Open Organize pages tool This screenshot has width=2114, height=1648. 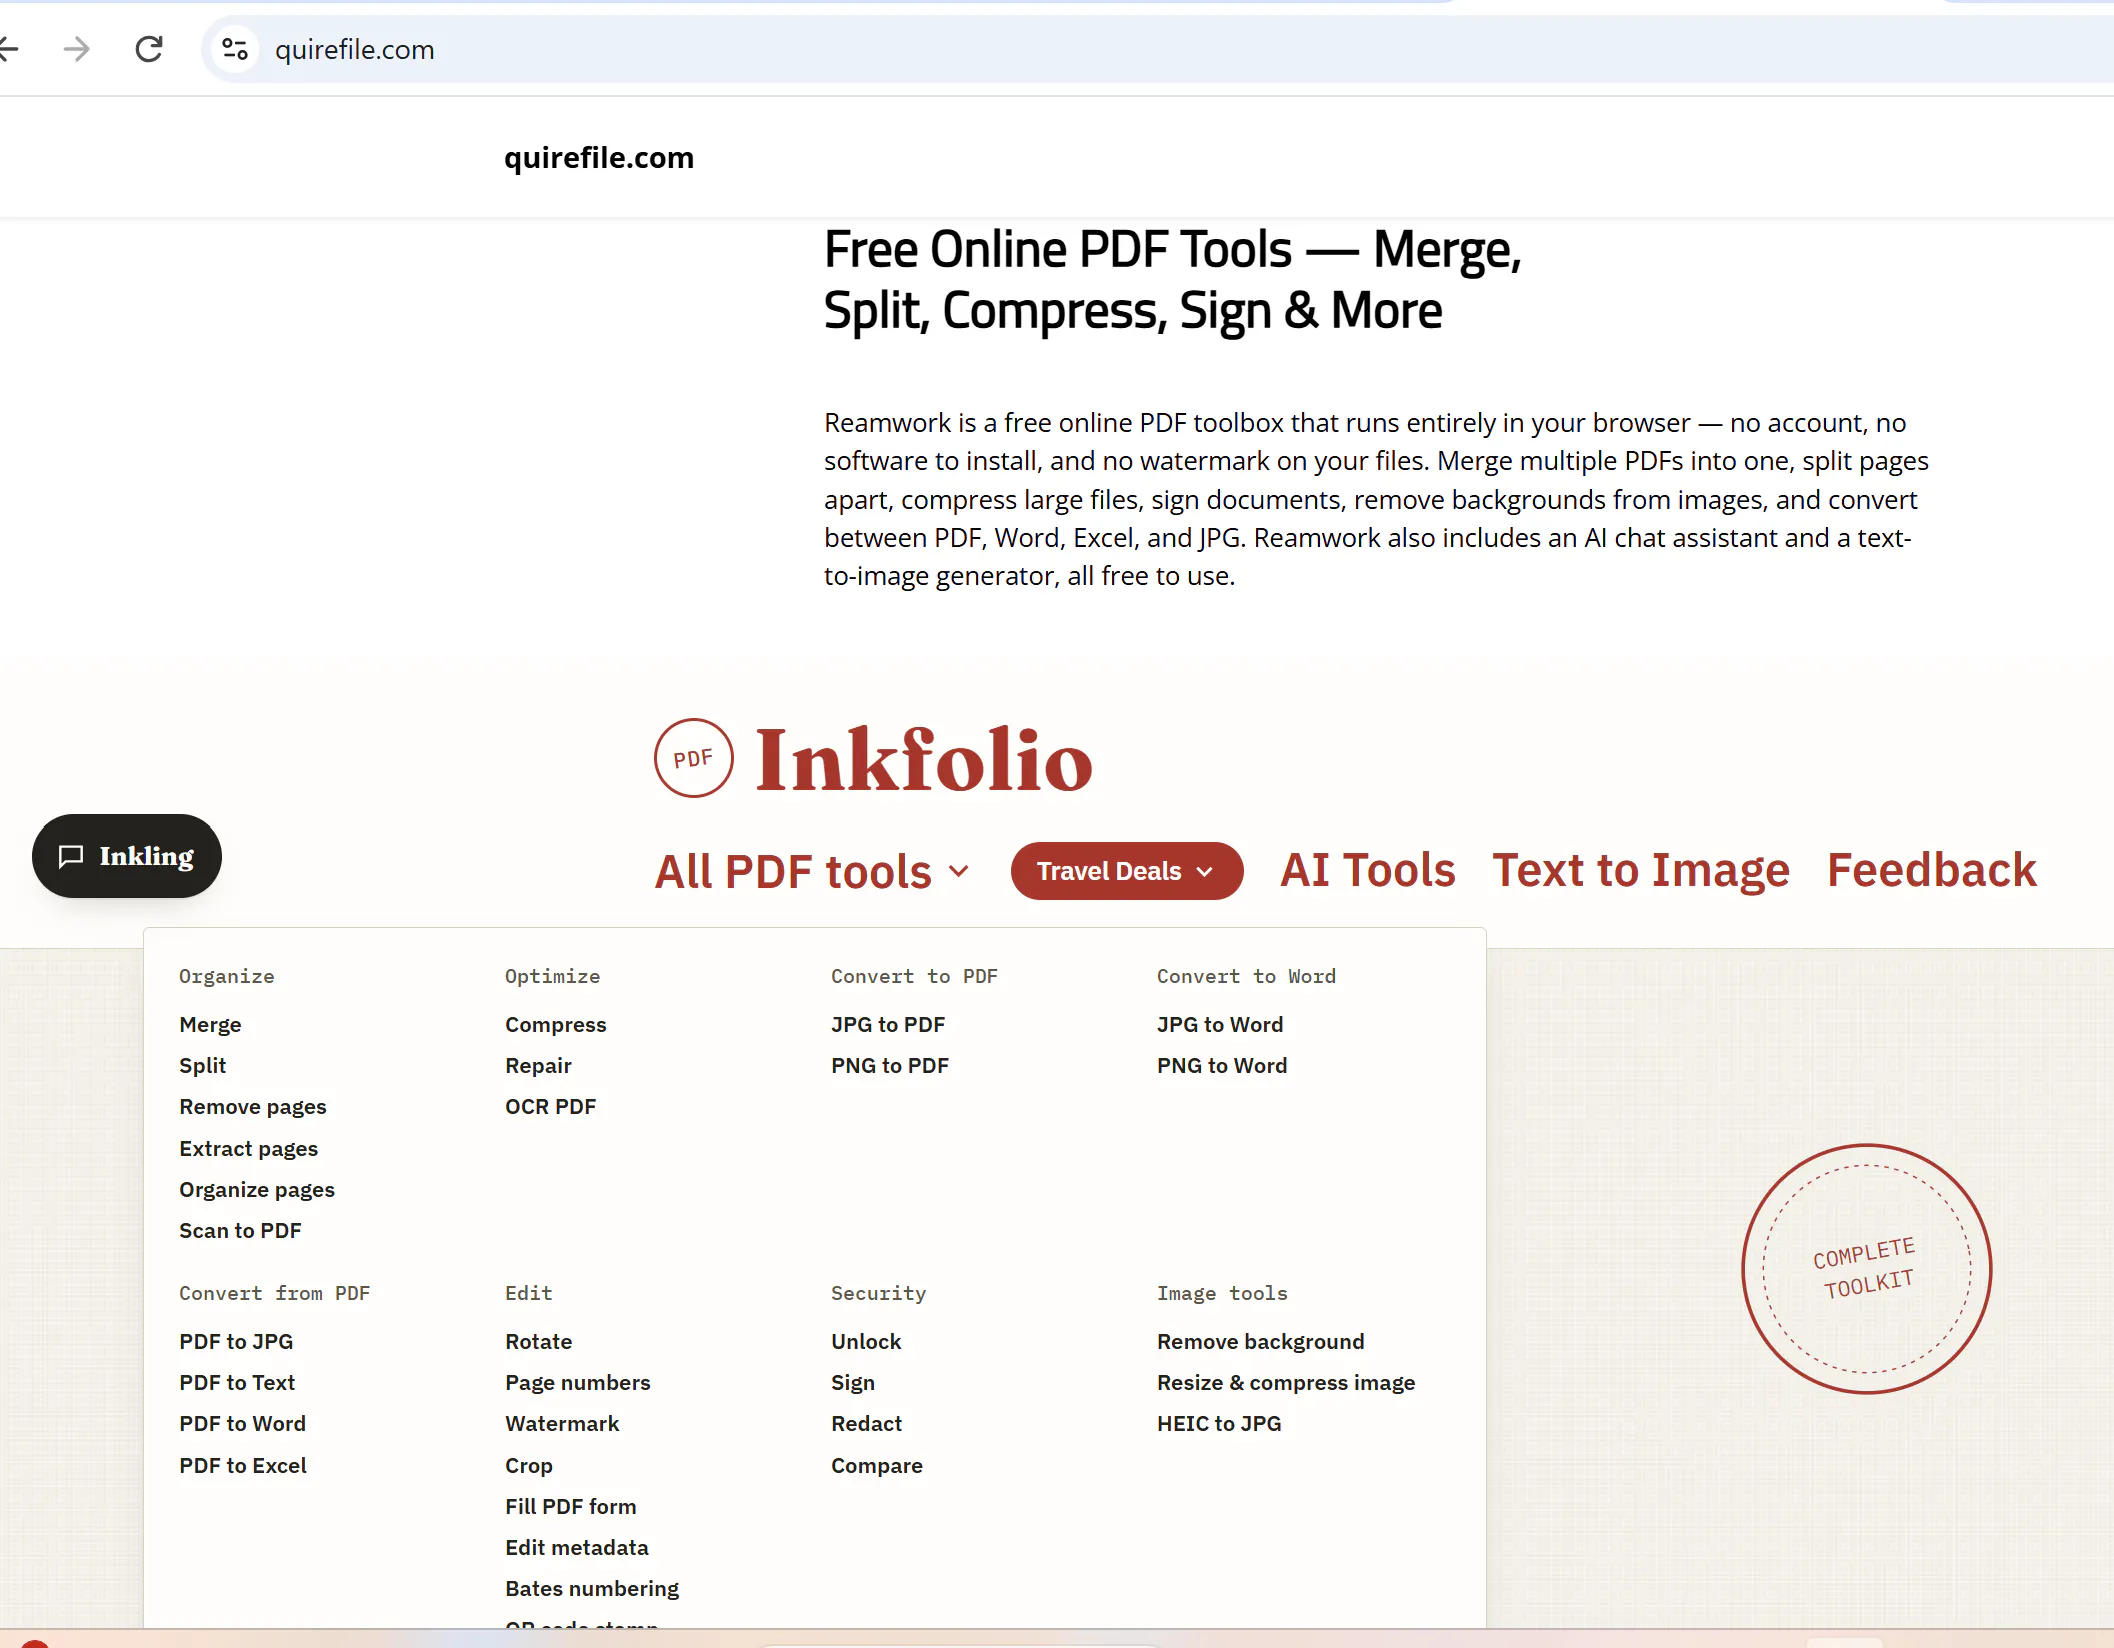pos(257,1189)
